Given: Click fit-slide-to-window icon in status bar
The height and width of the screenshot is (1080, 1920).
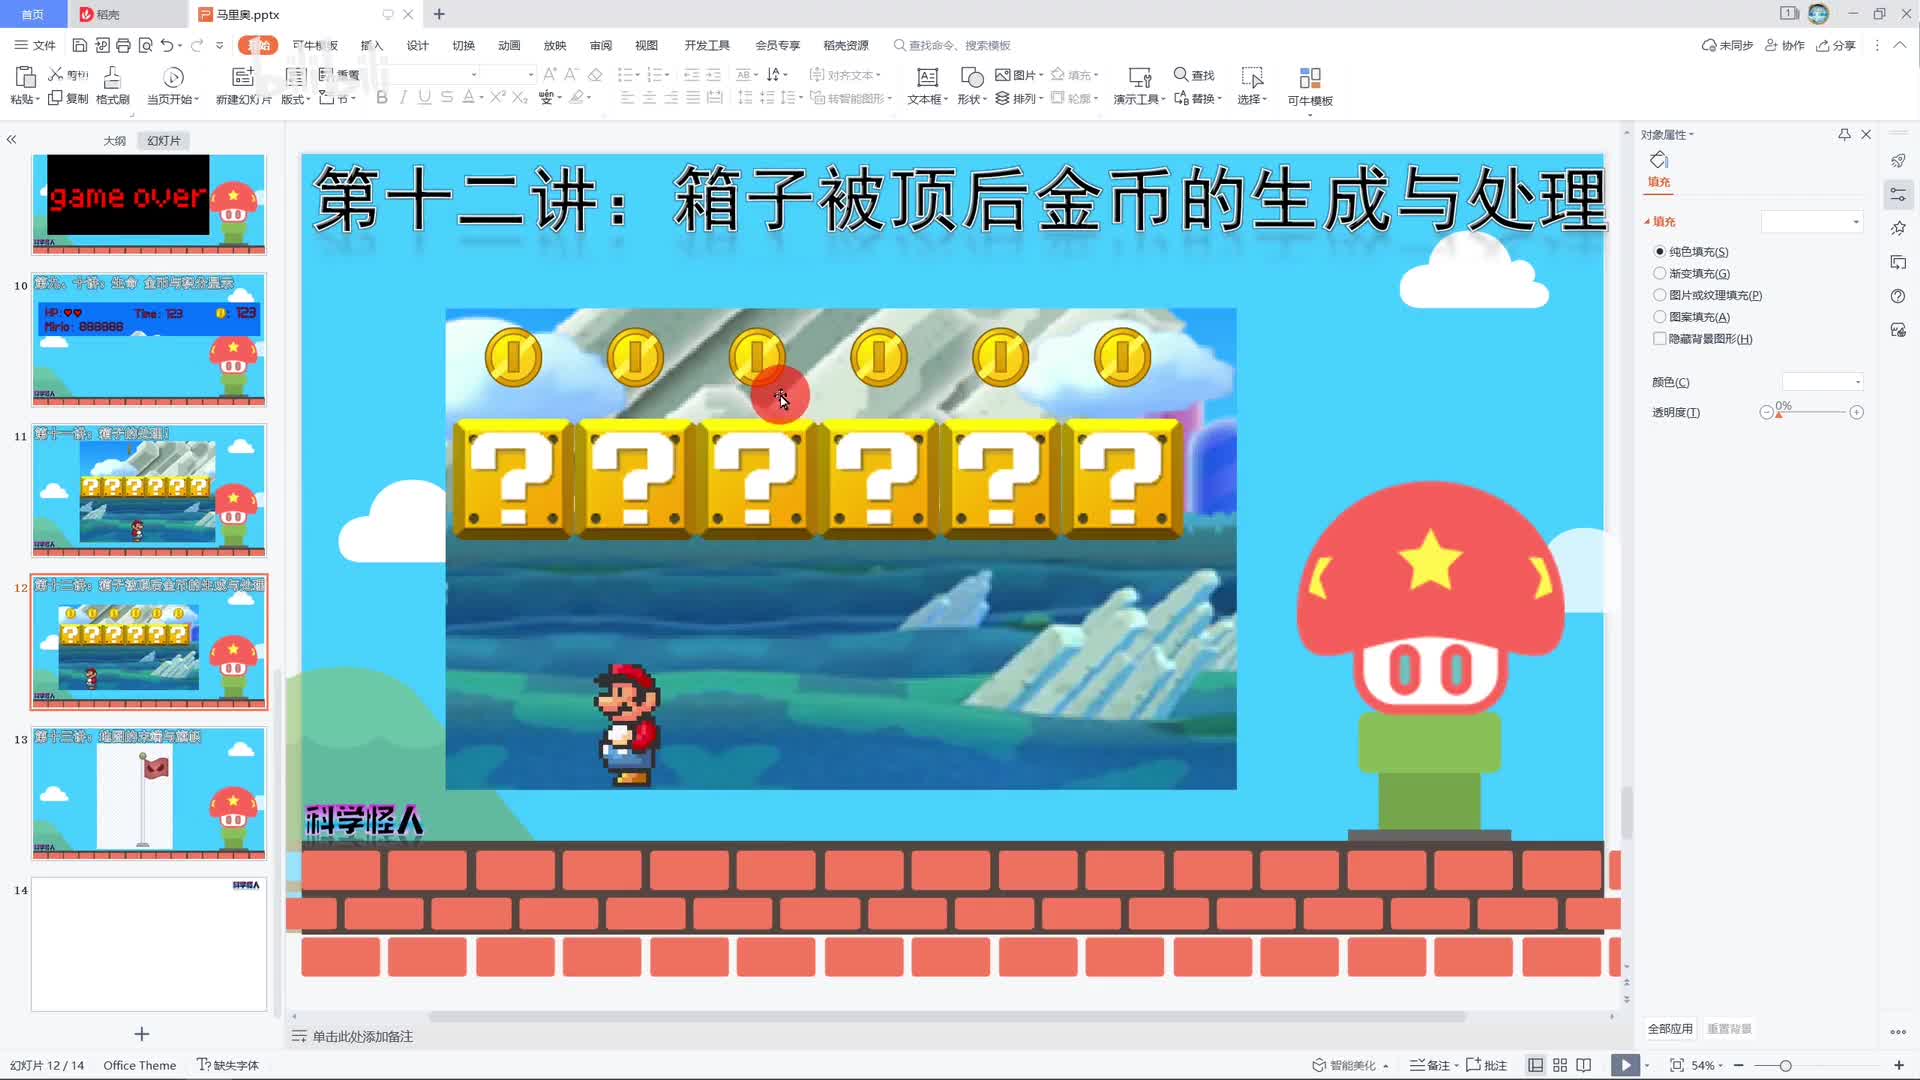Looking at the screenshot, I should (1677, 1065).
